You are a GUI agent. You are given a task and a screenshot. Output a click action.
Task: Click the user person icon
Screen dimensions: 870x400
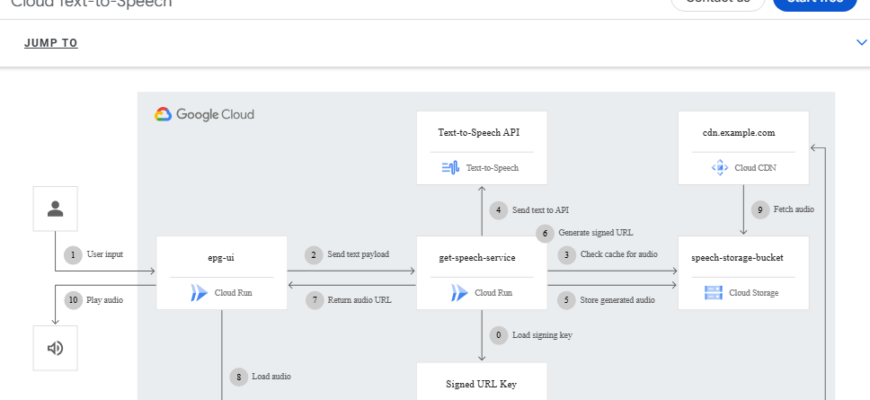point(55,209)
